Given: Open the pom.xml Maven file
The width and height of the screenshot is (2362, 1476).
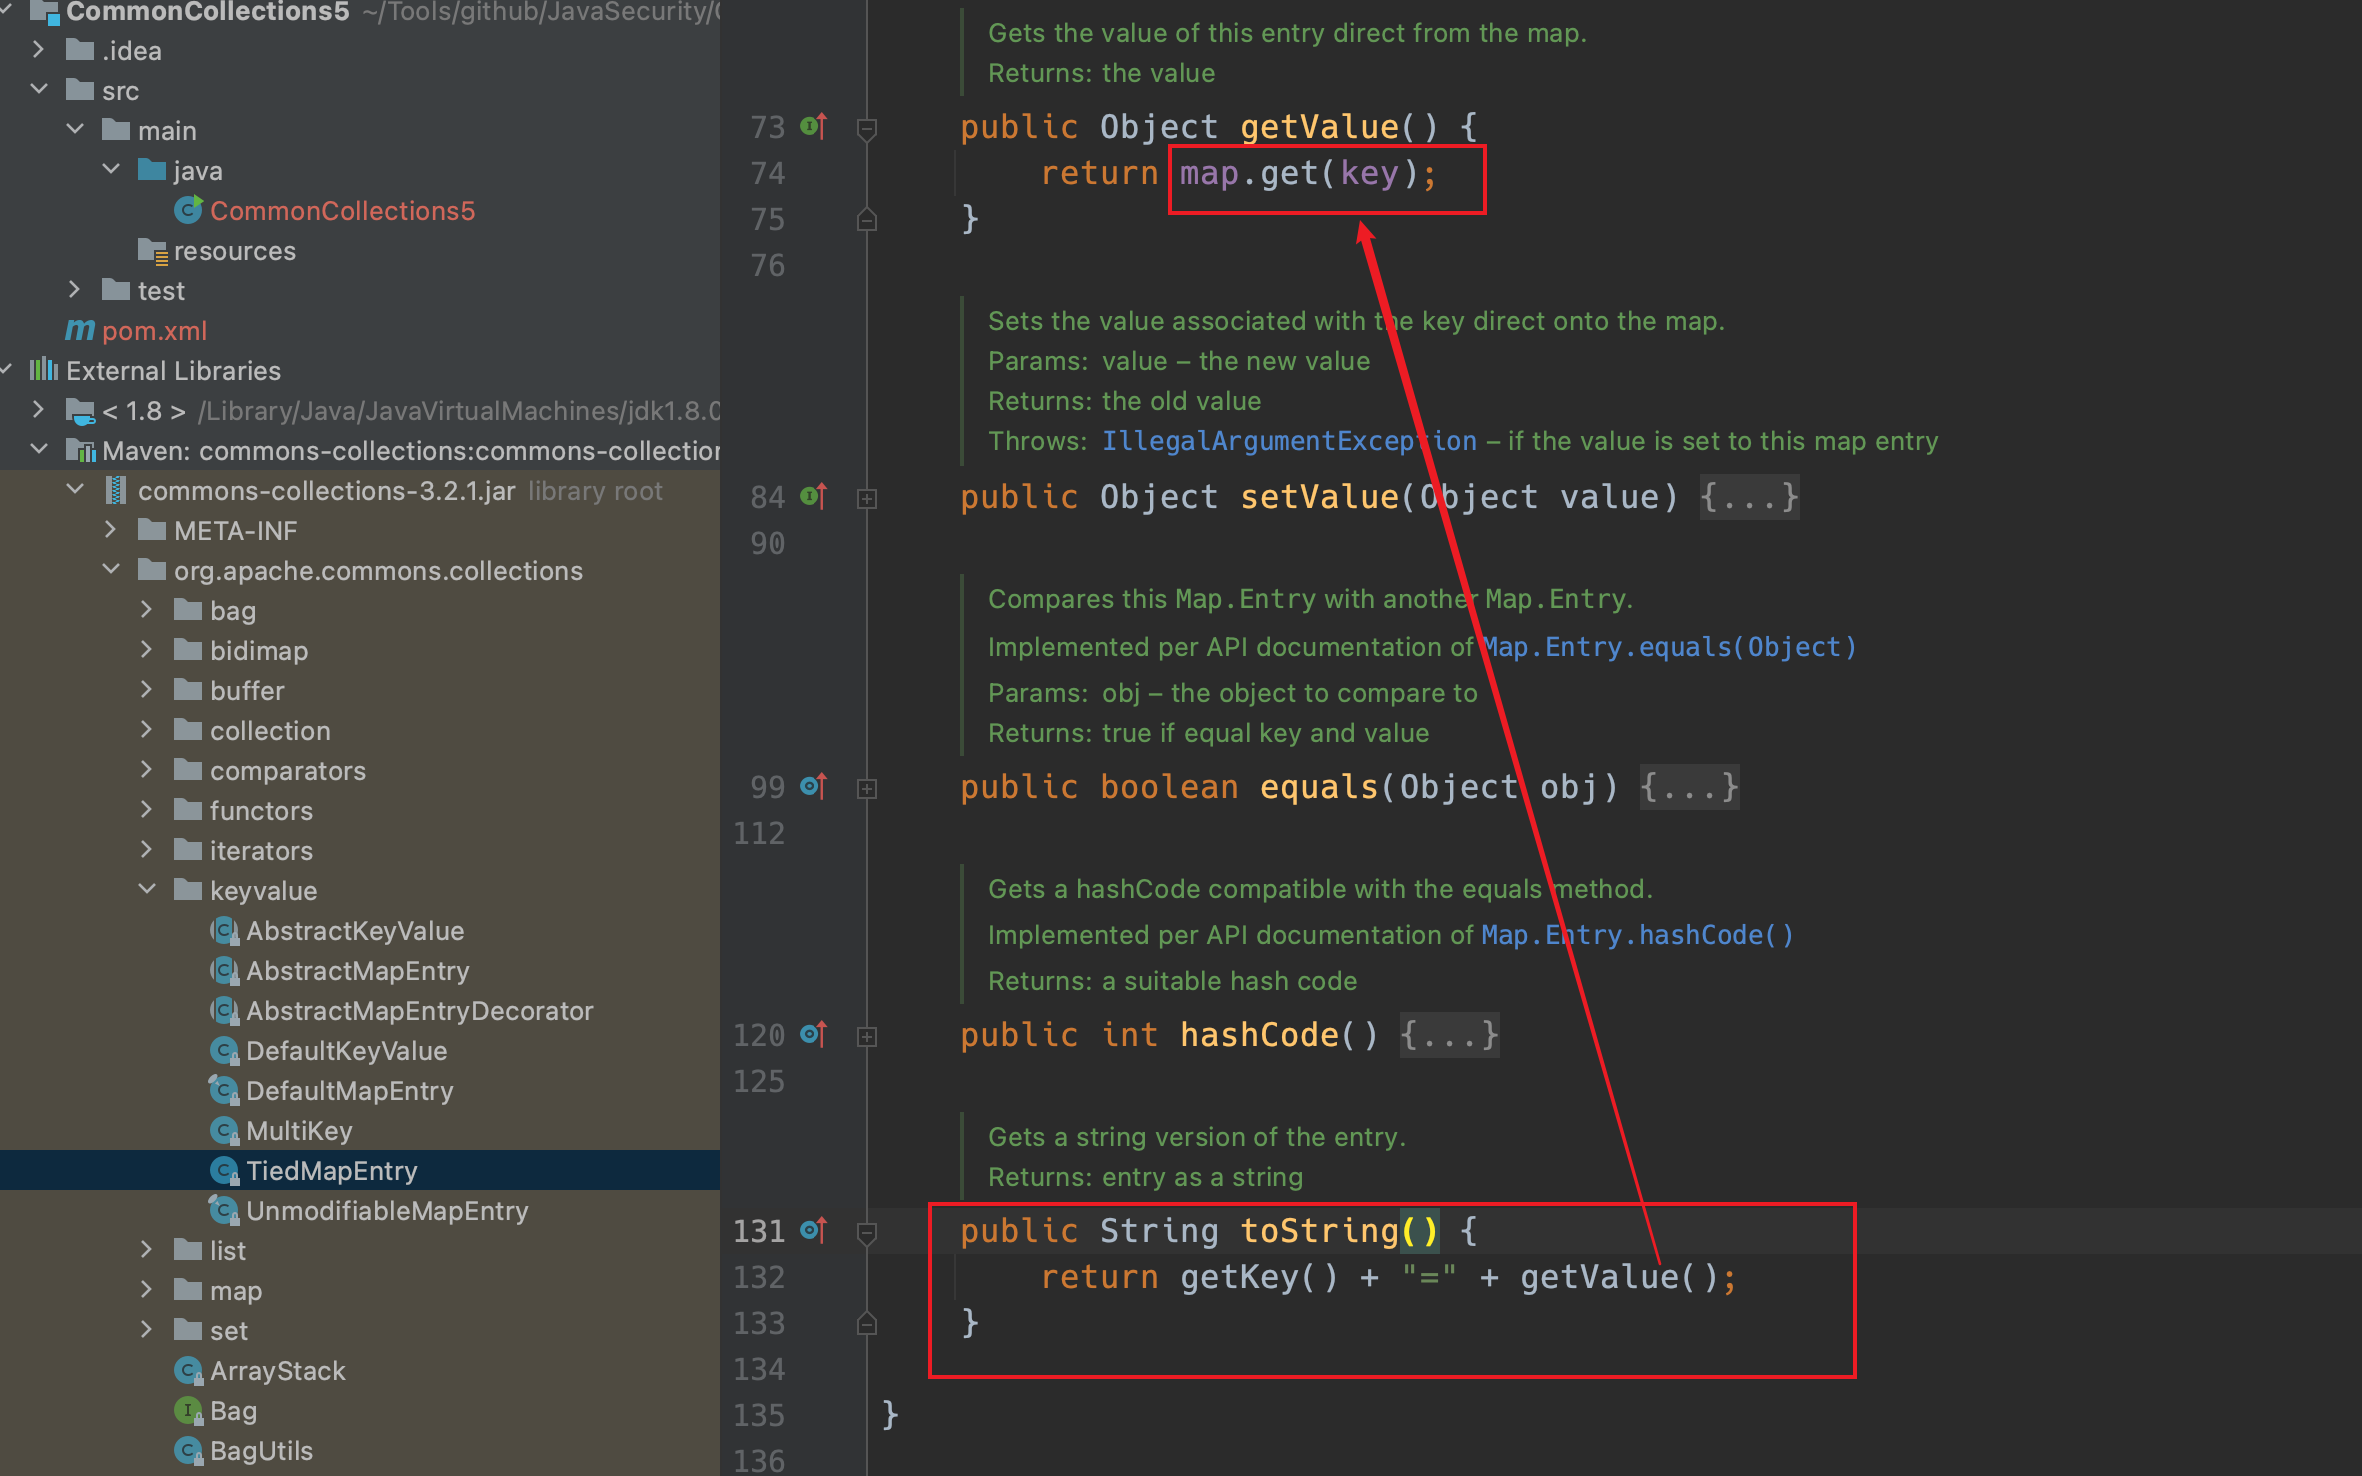Looking at the screenshot, I should point(154,331).
